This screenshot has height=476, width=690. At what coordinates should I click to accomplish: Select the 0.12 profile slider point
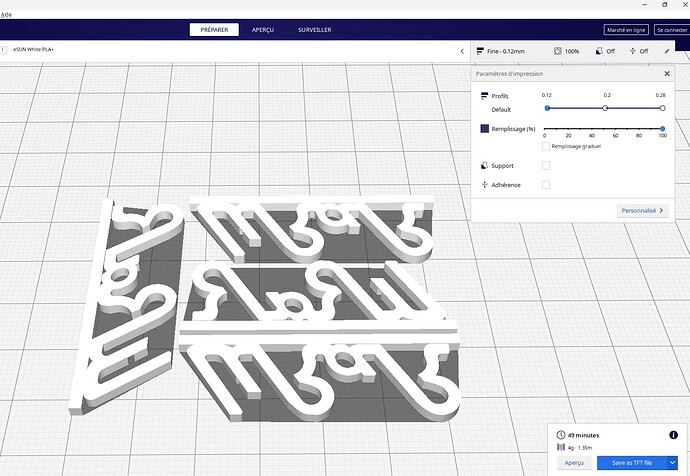[x=547, y=108]
